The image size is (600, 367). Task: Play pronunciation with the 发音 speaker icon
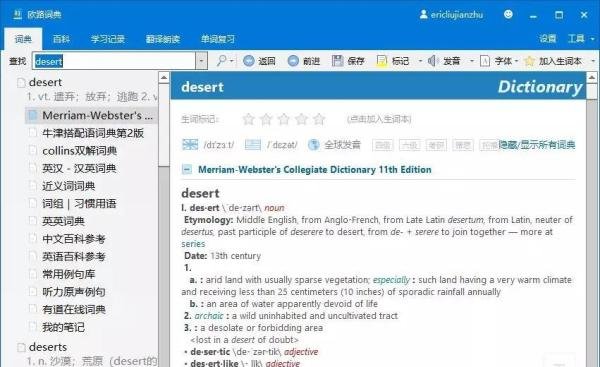coord(433,61)
